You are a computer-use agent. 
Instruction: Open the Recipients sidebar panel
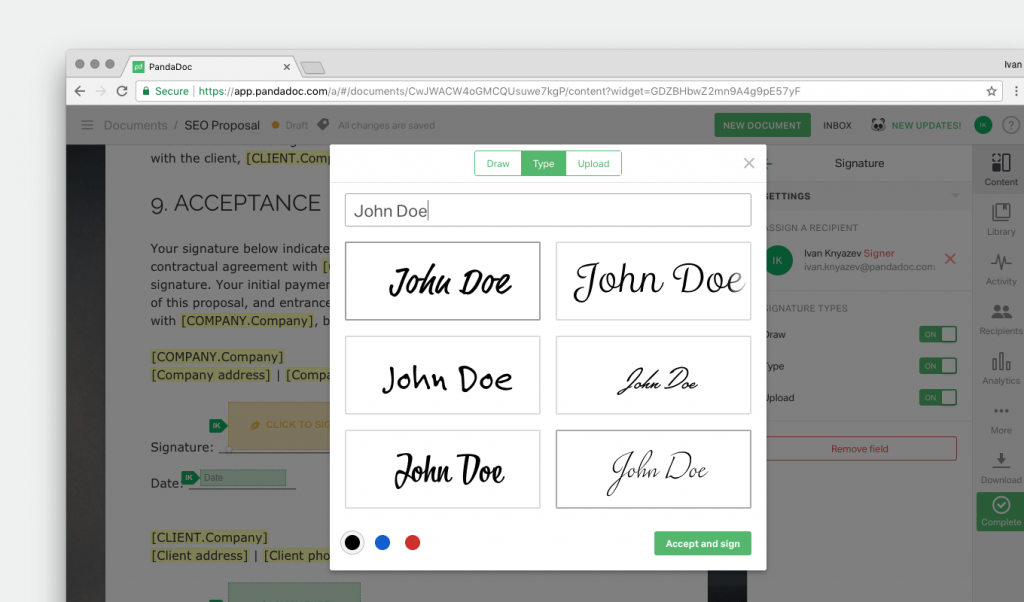(1000, 319)
